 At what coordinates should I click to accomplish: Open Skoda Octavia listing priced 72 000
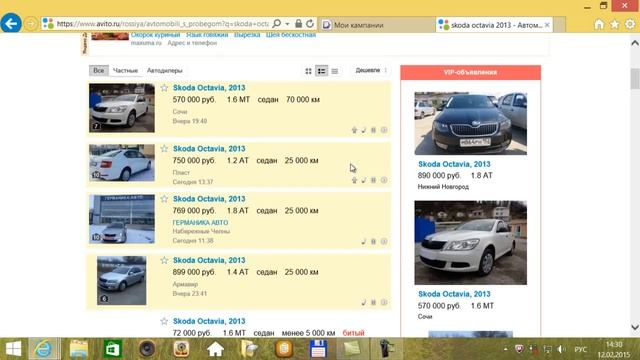[209, 321]
